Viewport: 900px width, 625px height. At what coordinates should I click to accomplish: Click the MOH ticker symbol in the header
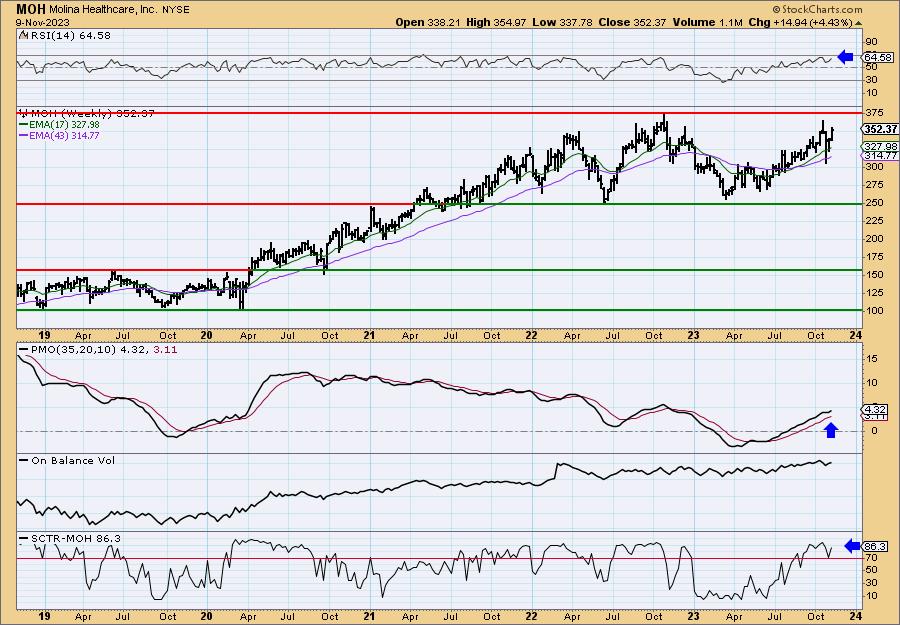[30, 9]
